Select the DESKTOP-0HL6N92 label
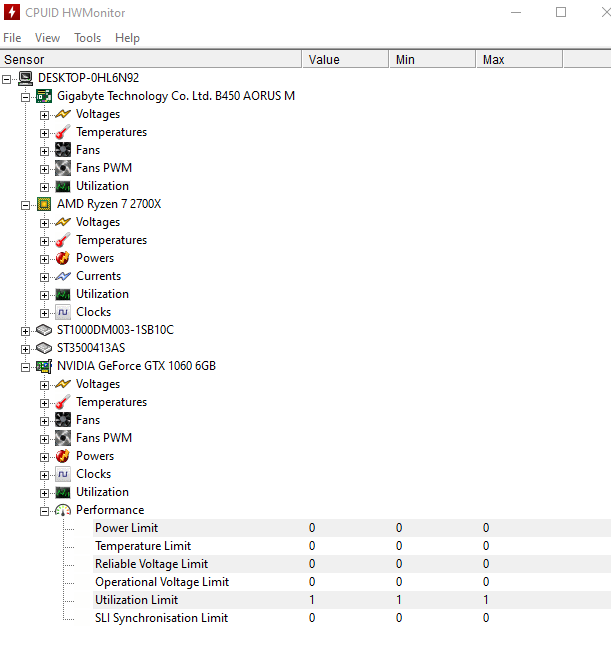Image resolution: width=611 pixels, height=658 pixels. tap(89, 78)
